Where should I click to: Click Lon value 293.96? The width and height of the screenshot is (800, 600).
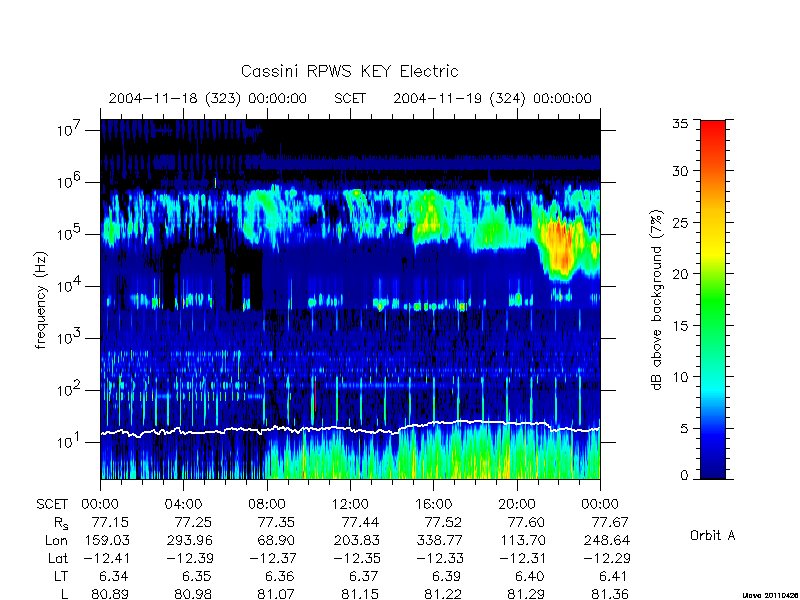point(189,540)
